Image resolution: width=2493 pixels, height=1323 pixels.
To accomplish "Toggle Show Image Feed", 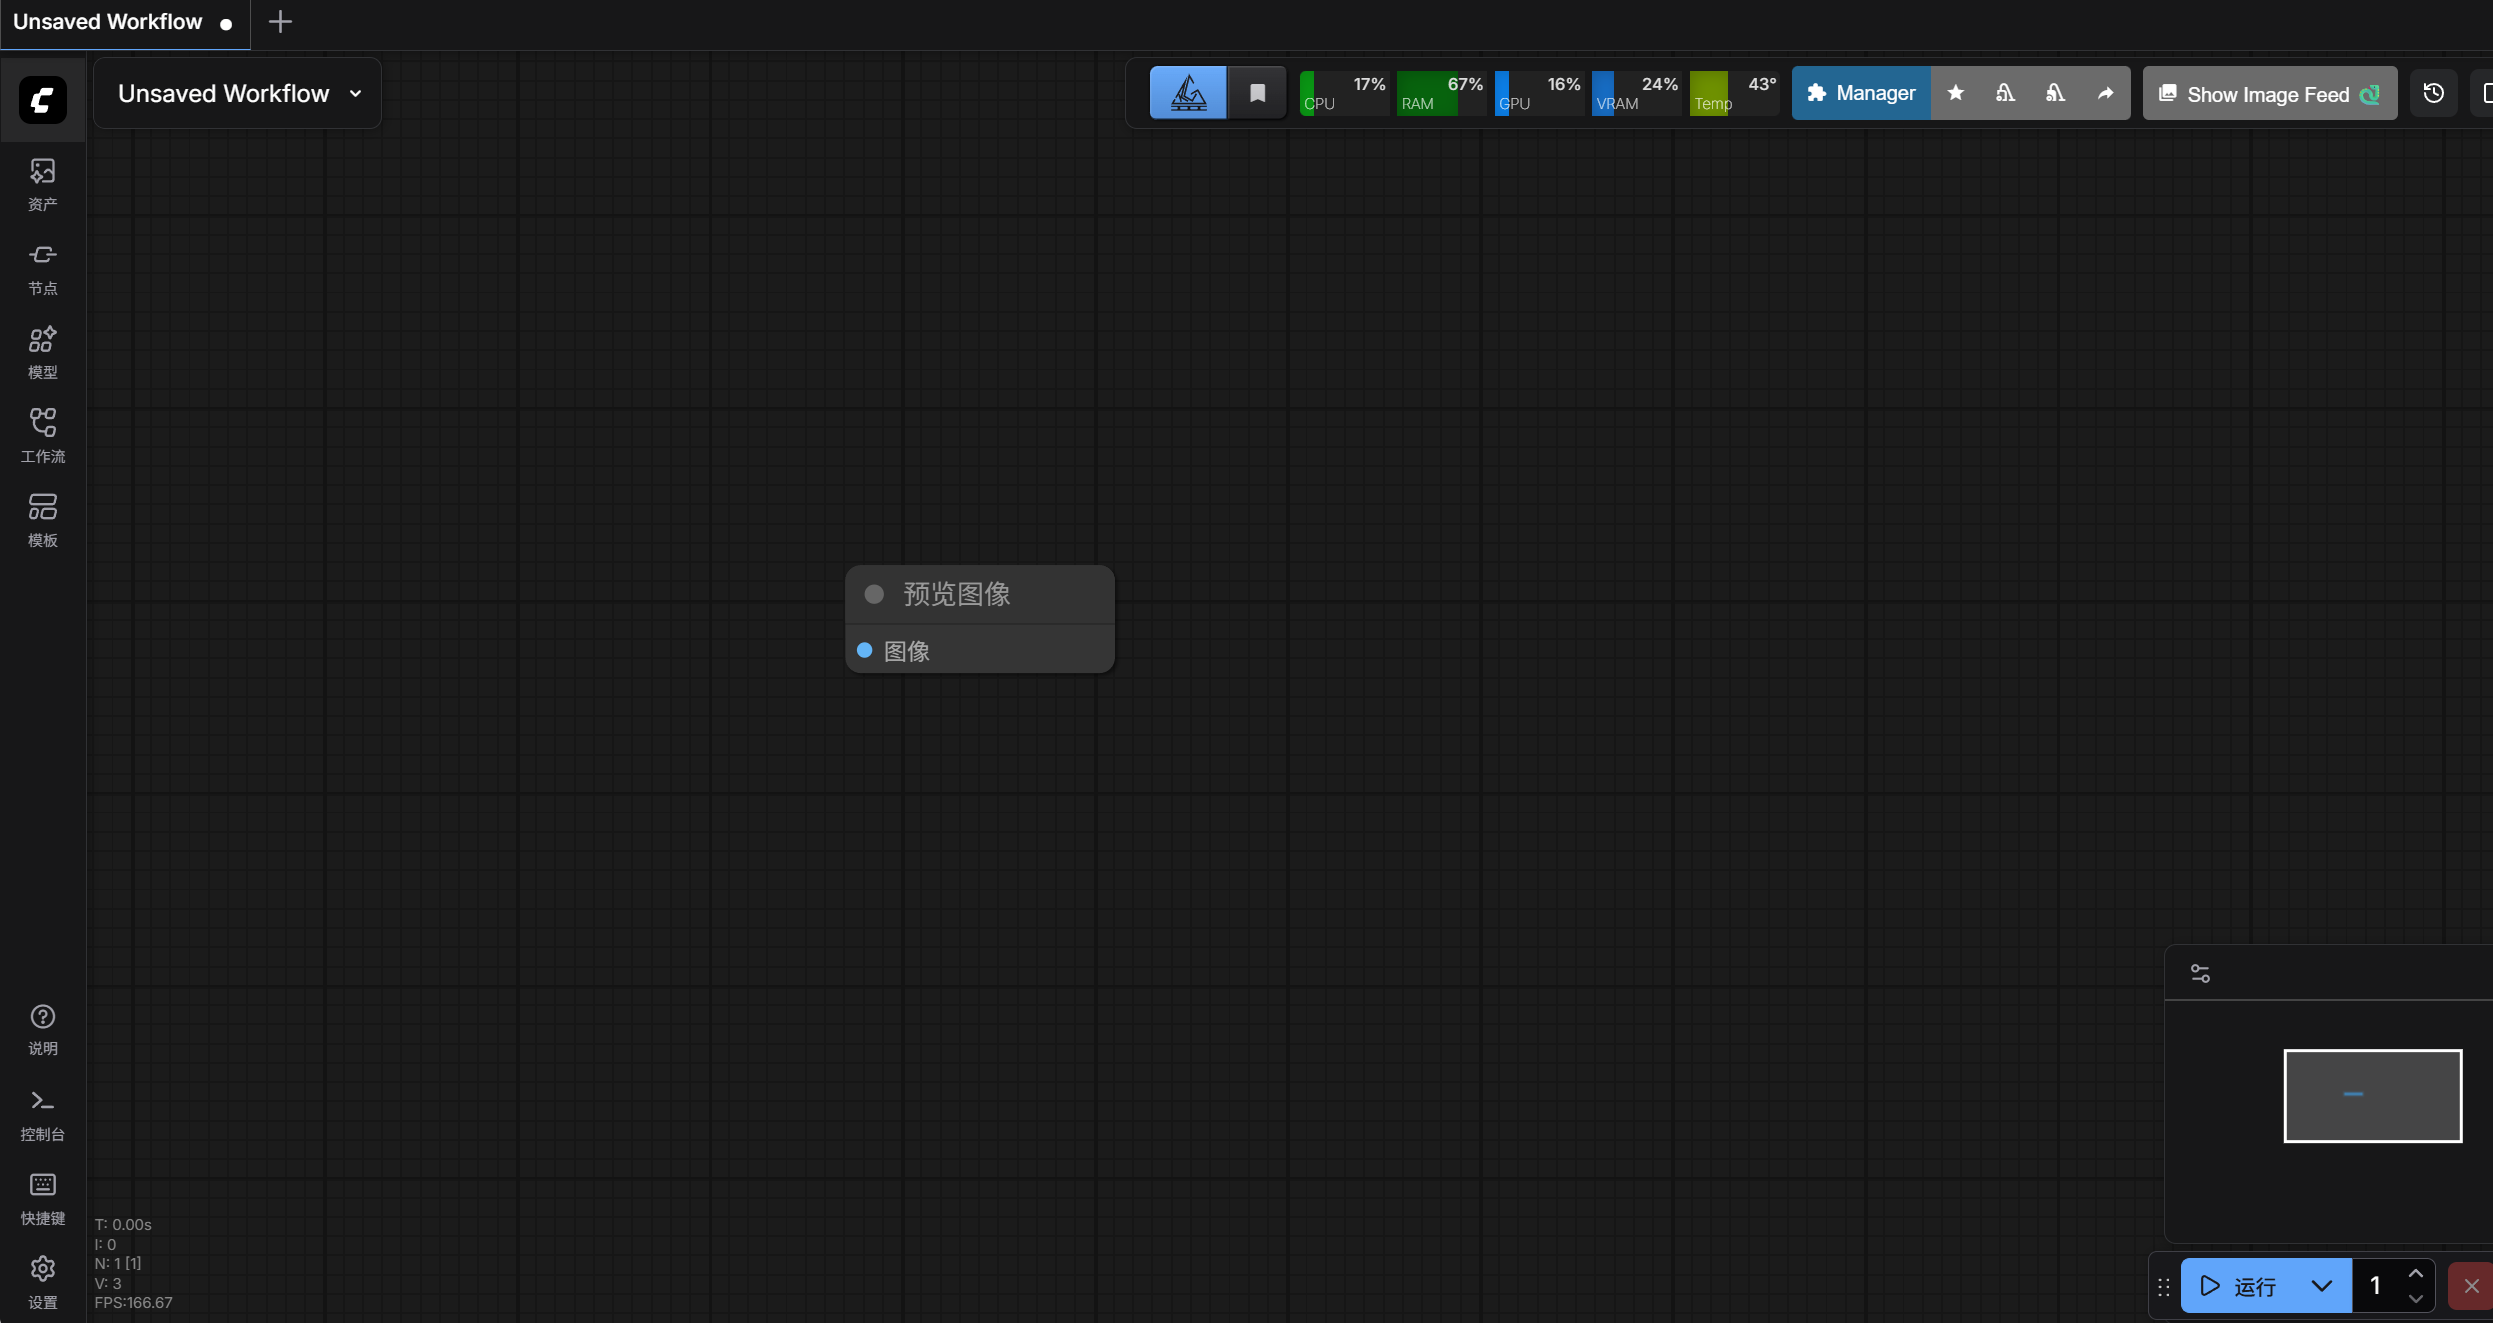I will click(2268, 94).
